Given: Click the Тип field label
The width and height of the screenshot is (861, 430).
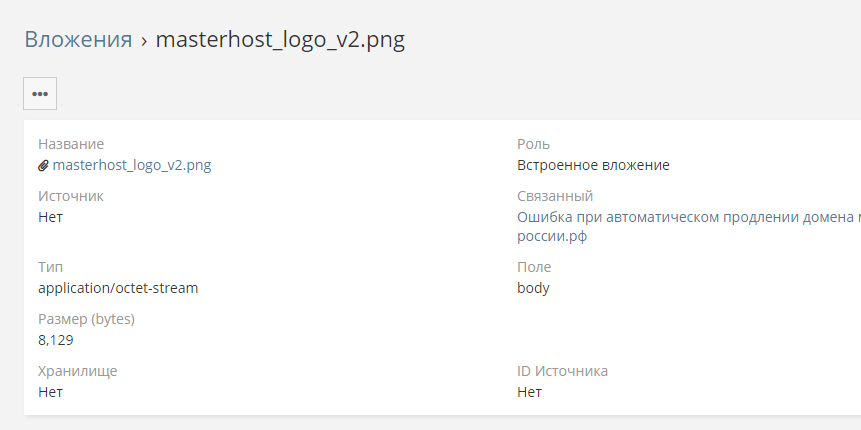Looking at the screenshot, I should tap(50, 267).
